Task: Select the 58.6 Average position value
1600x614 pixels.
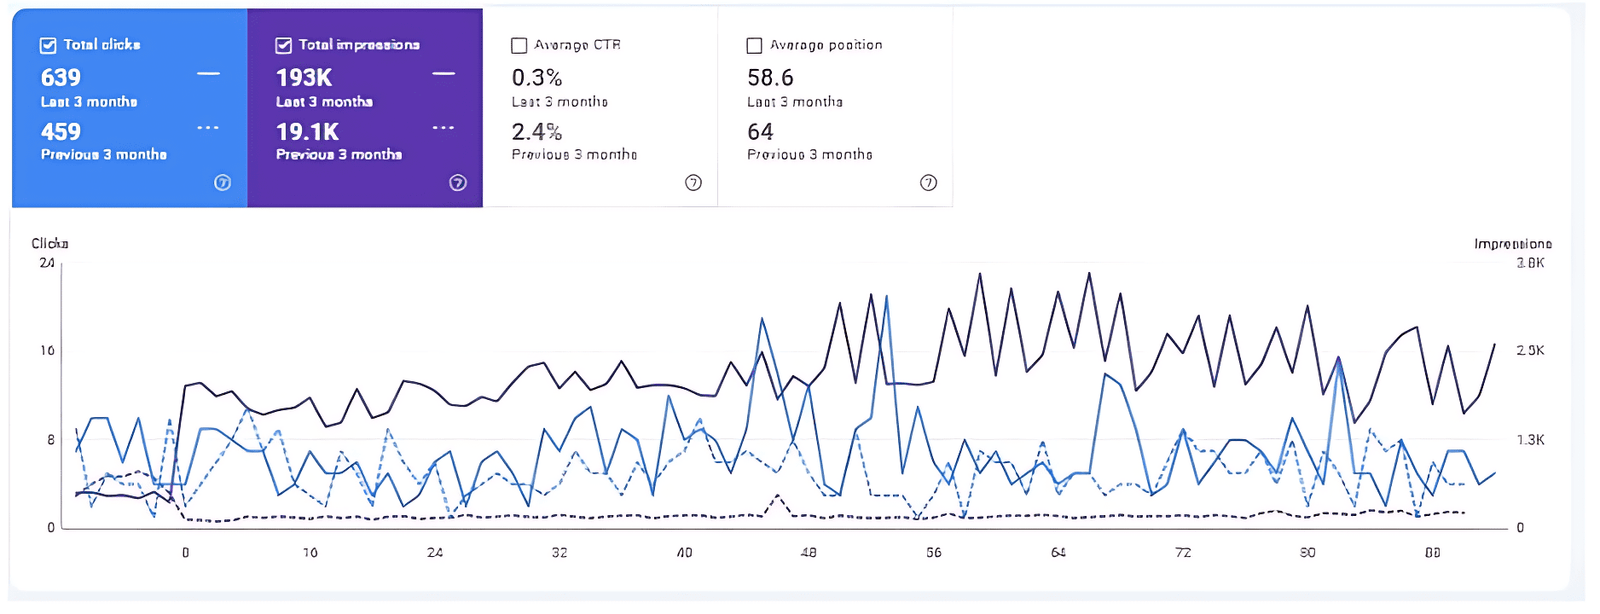Action: tap(770, 78)
